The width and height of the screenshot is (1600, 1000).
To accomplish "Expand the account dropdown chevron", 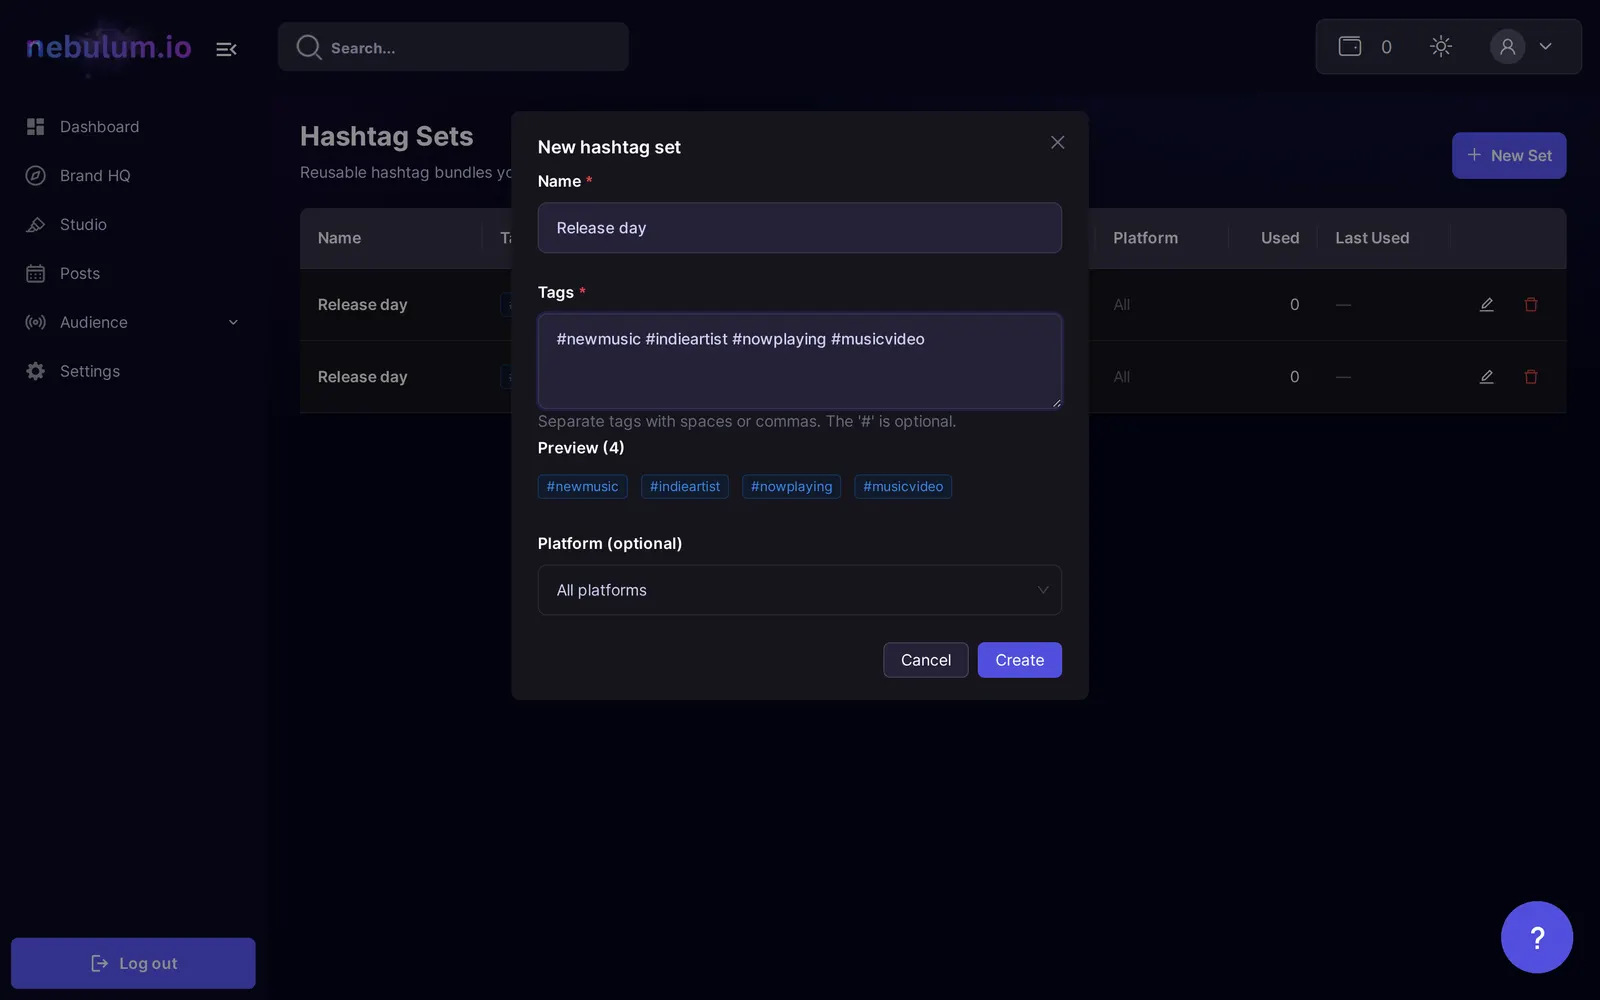I will (x=1546, y=46).
